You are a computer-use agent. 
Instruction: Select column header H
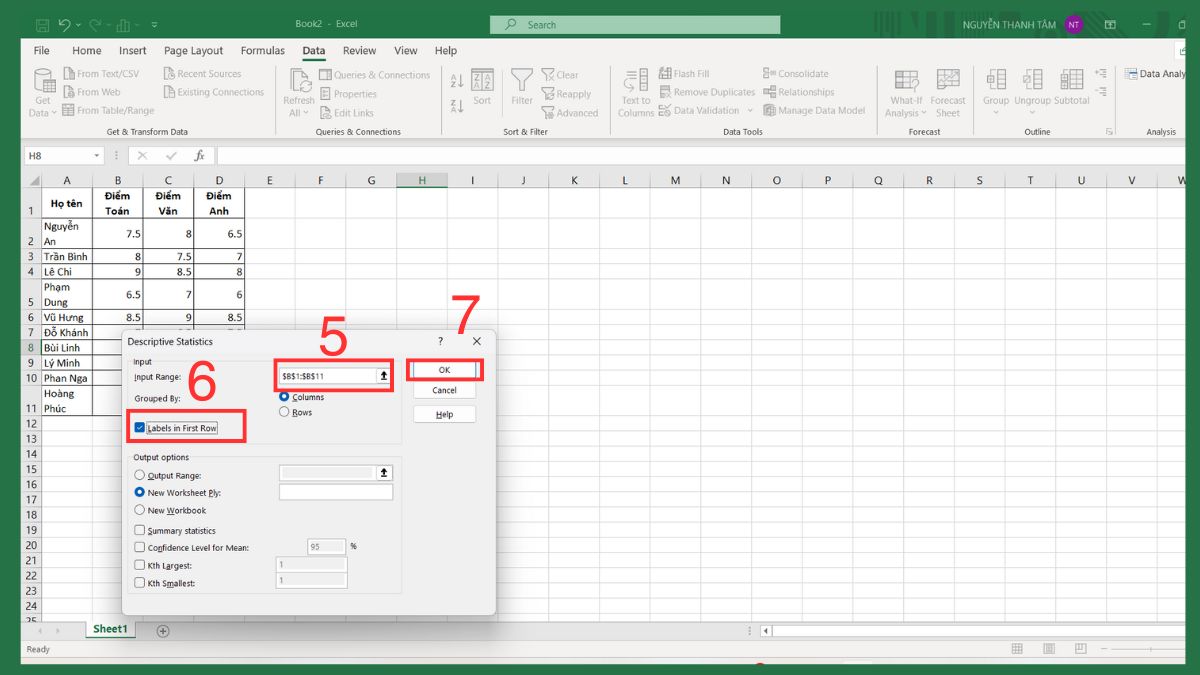[422, 180]
